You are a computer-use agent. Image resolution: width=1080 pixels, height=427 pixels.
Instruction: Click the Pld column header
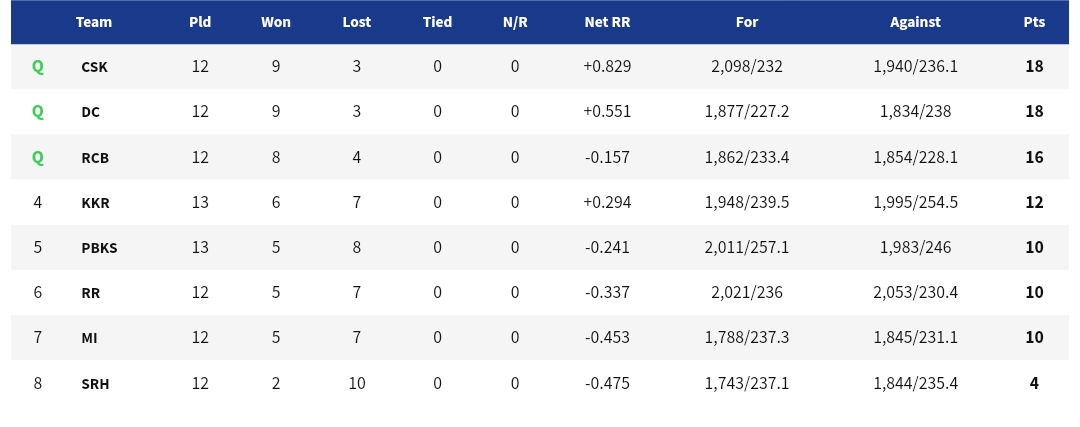pyautogui.click(x=200, y=22)
